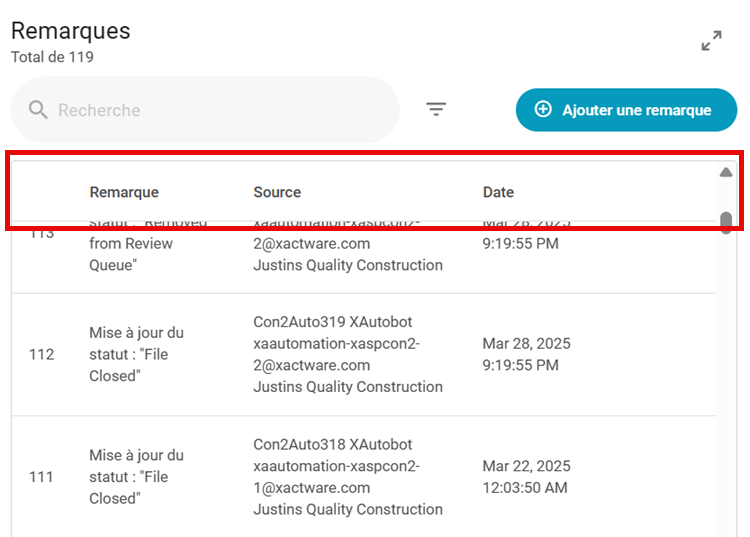The width and height of the screenshot is (750, 537).
Task: Sort by the Source column header
Action: [277, 192]
